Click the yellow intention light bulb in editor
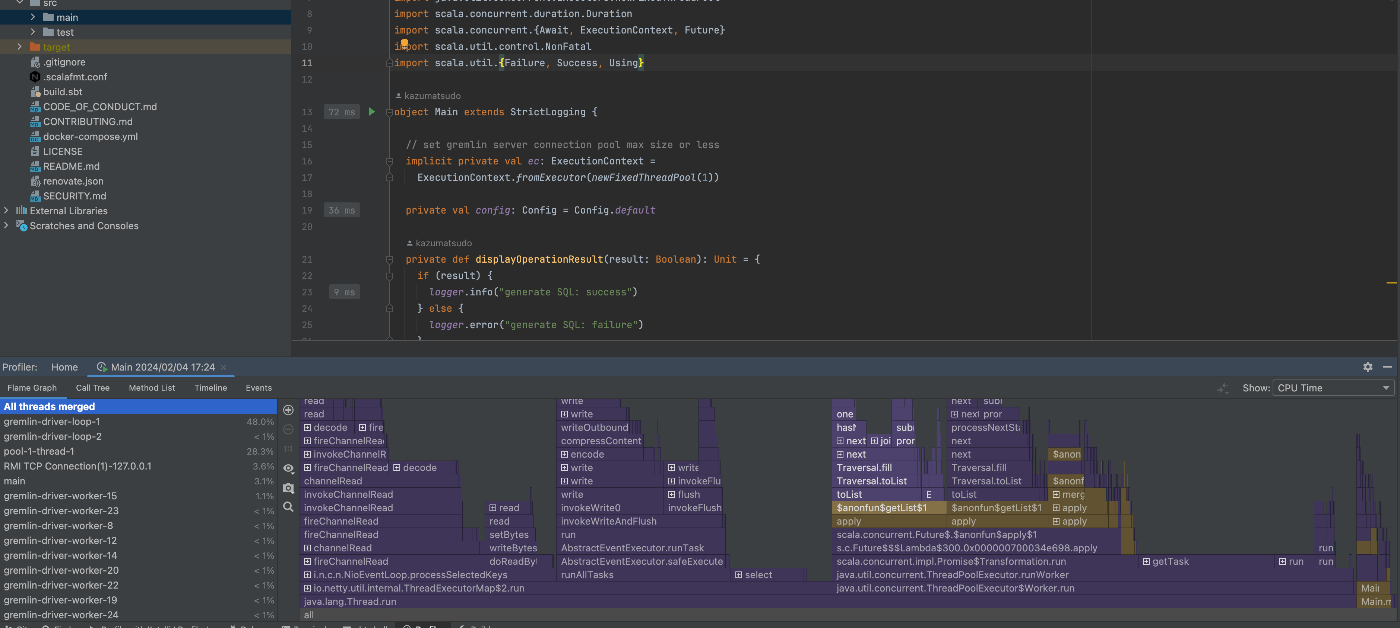1400x628 pixels. click(x=405, y=45)
